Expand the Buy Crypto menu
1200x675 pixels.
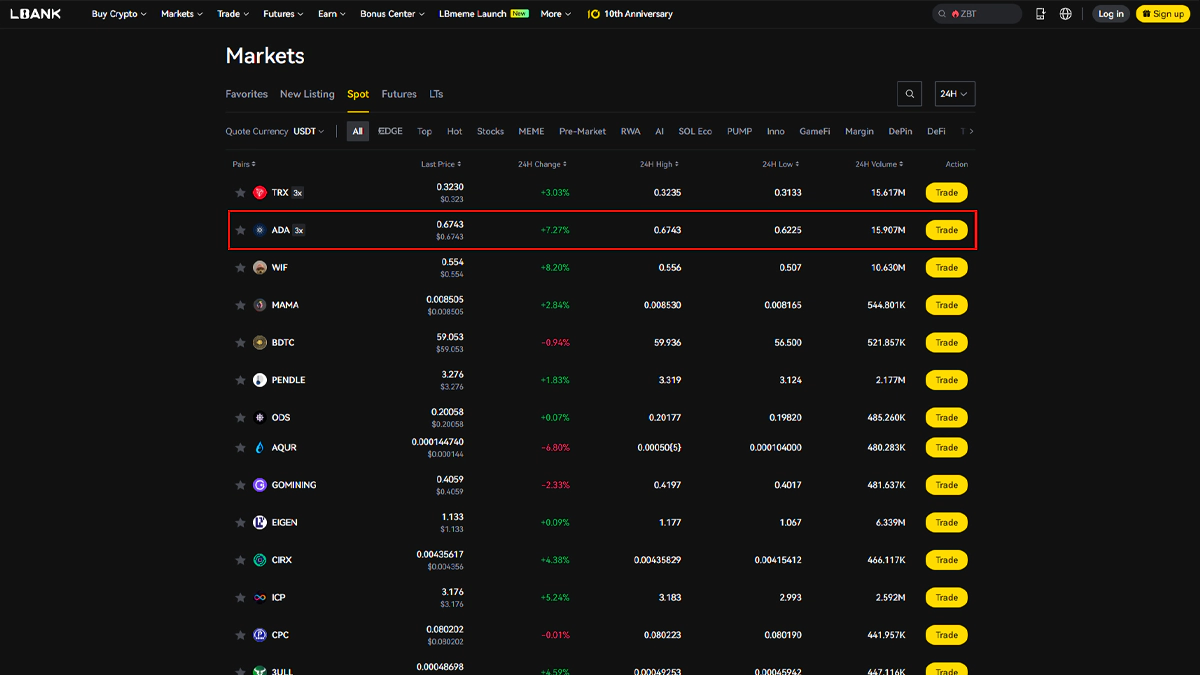[118, 14]
